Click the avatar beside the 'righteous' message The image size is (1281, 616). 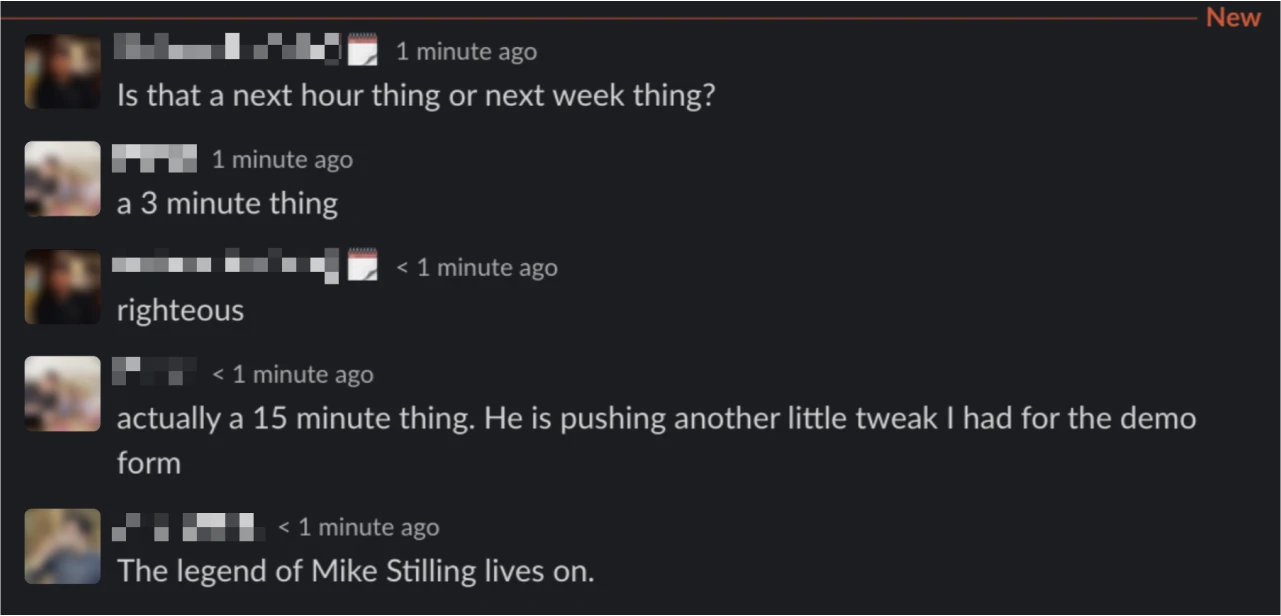(x=62, y=287)
